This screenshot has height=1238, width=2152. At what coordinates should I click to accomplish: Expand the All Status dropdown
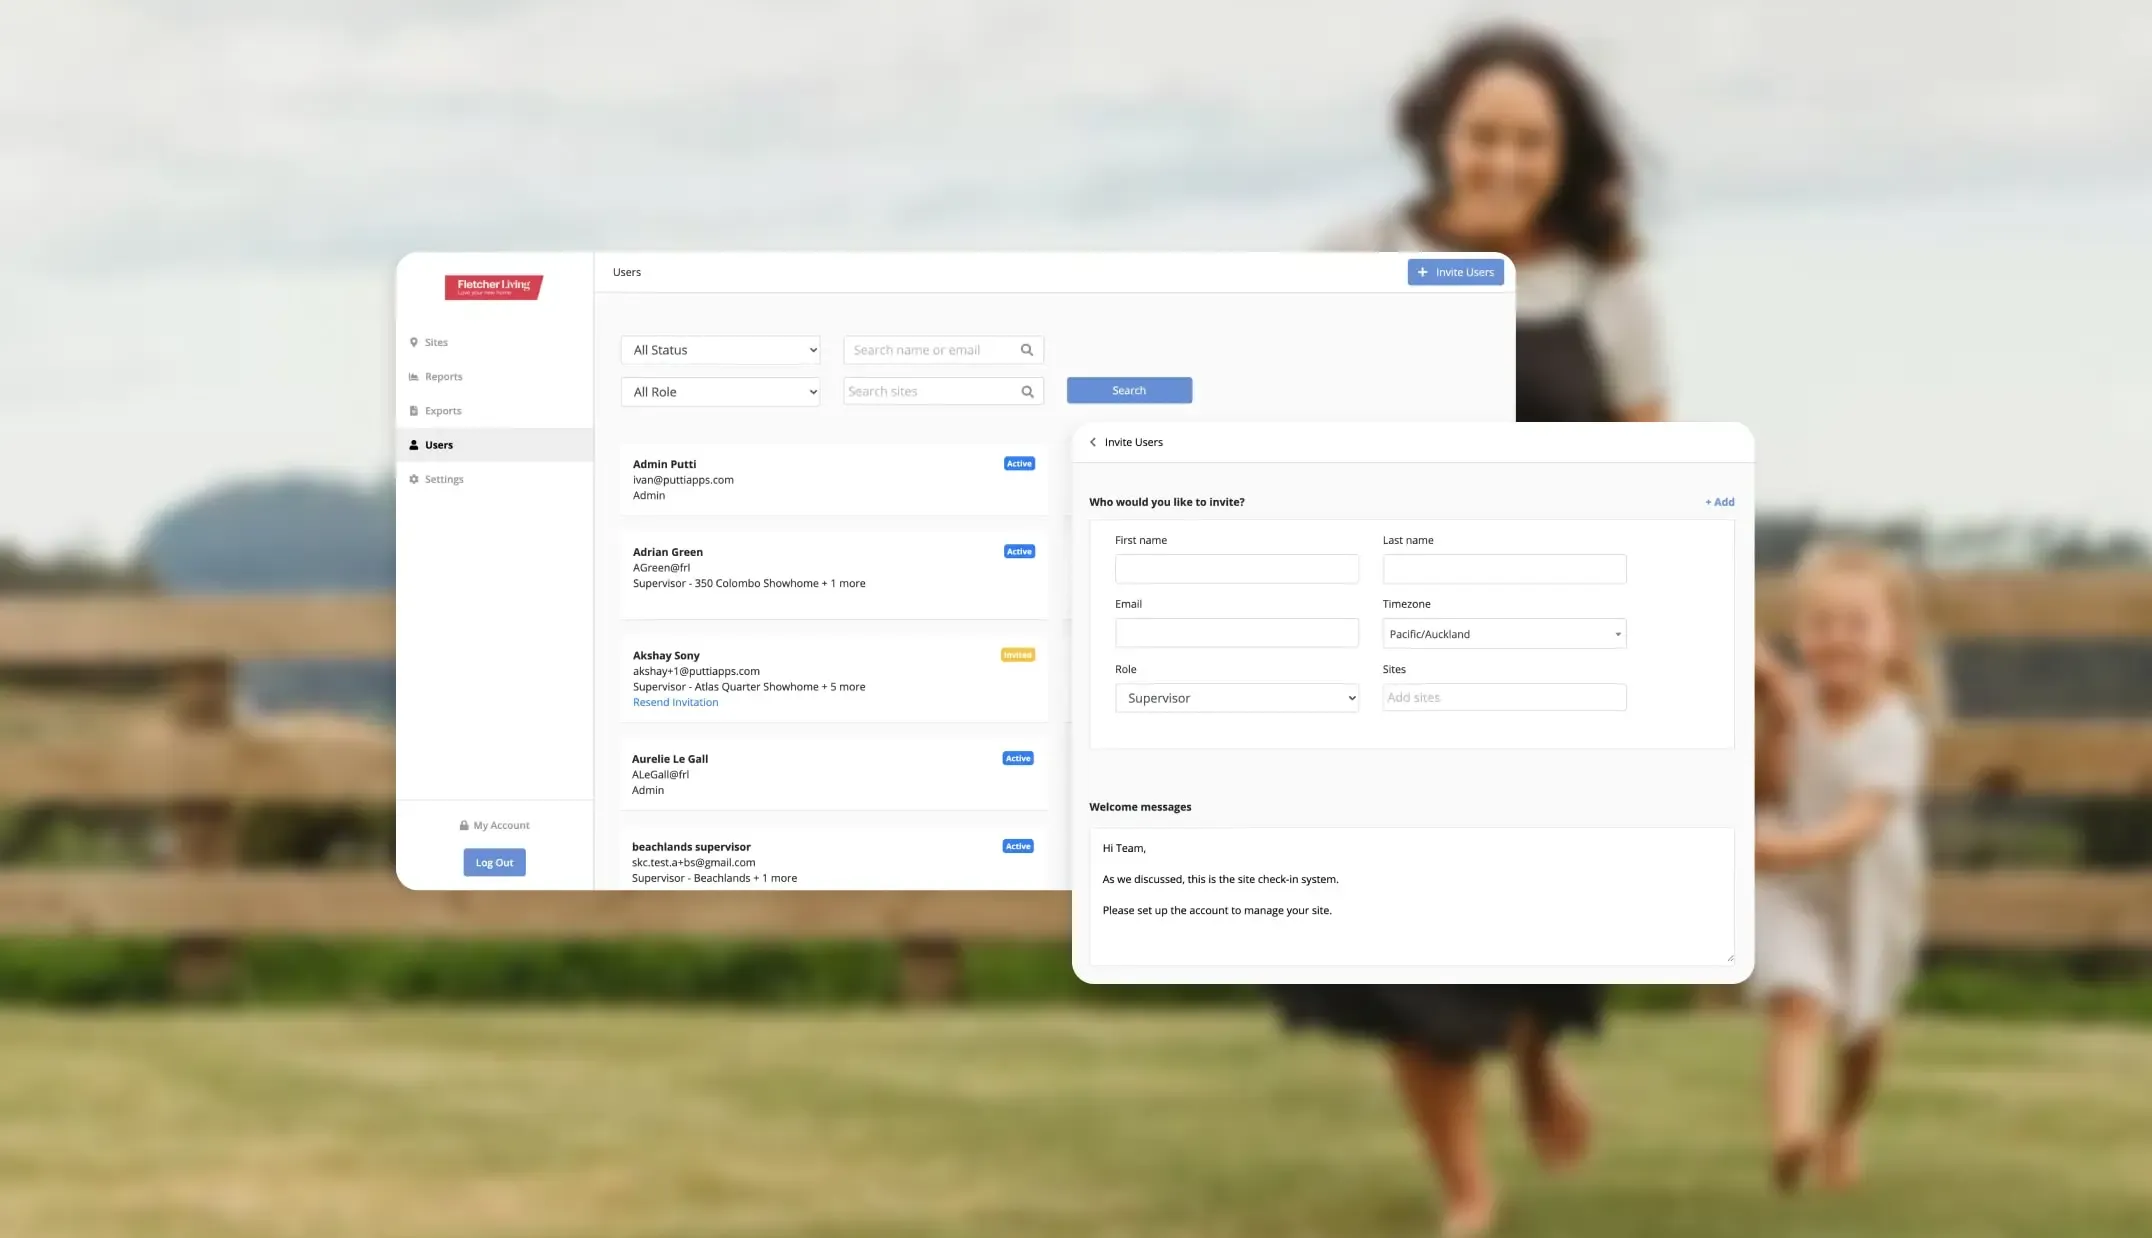(x=720, y=350)
